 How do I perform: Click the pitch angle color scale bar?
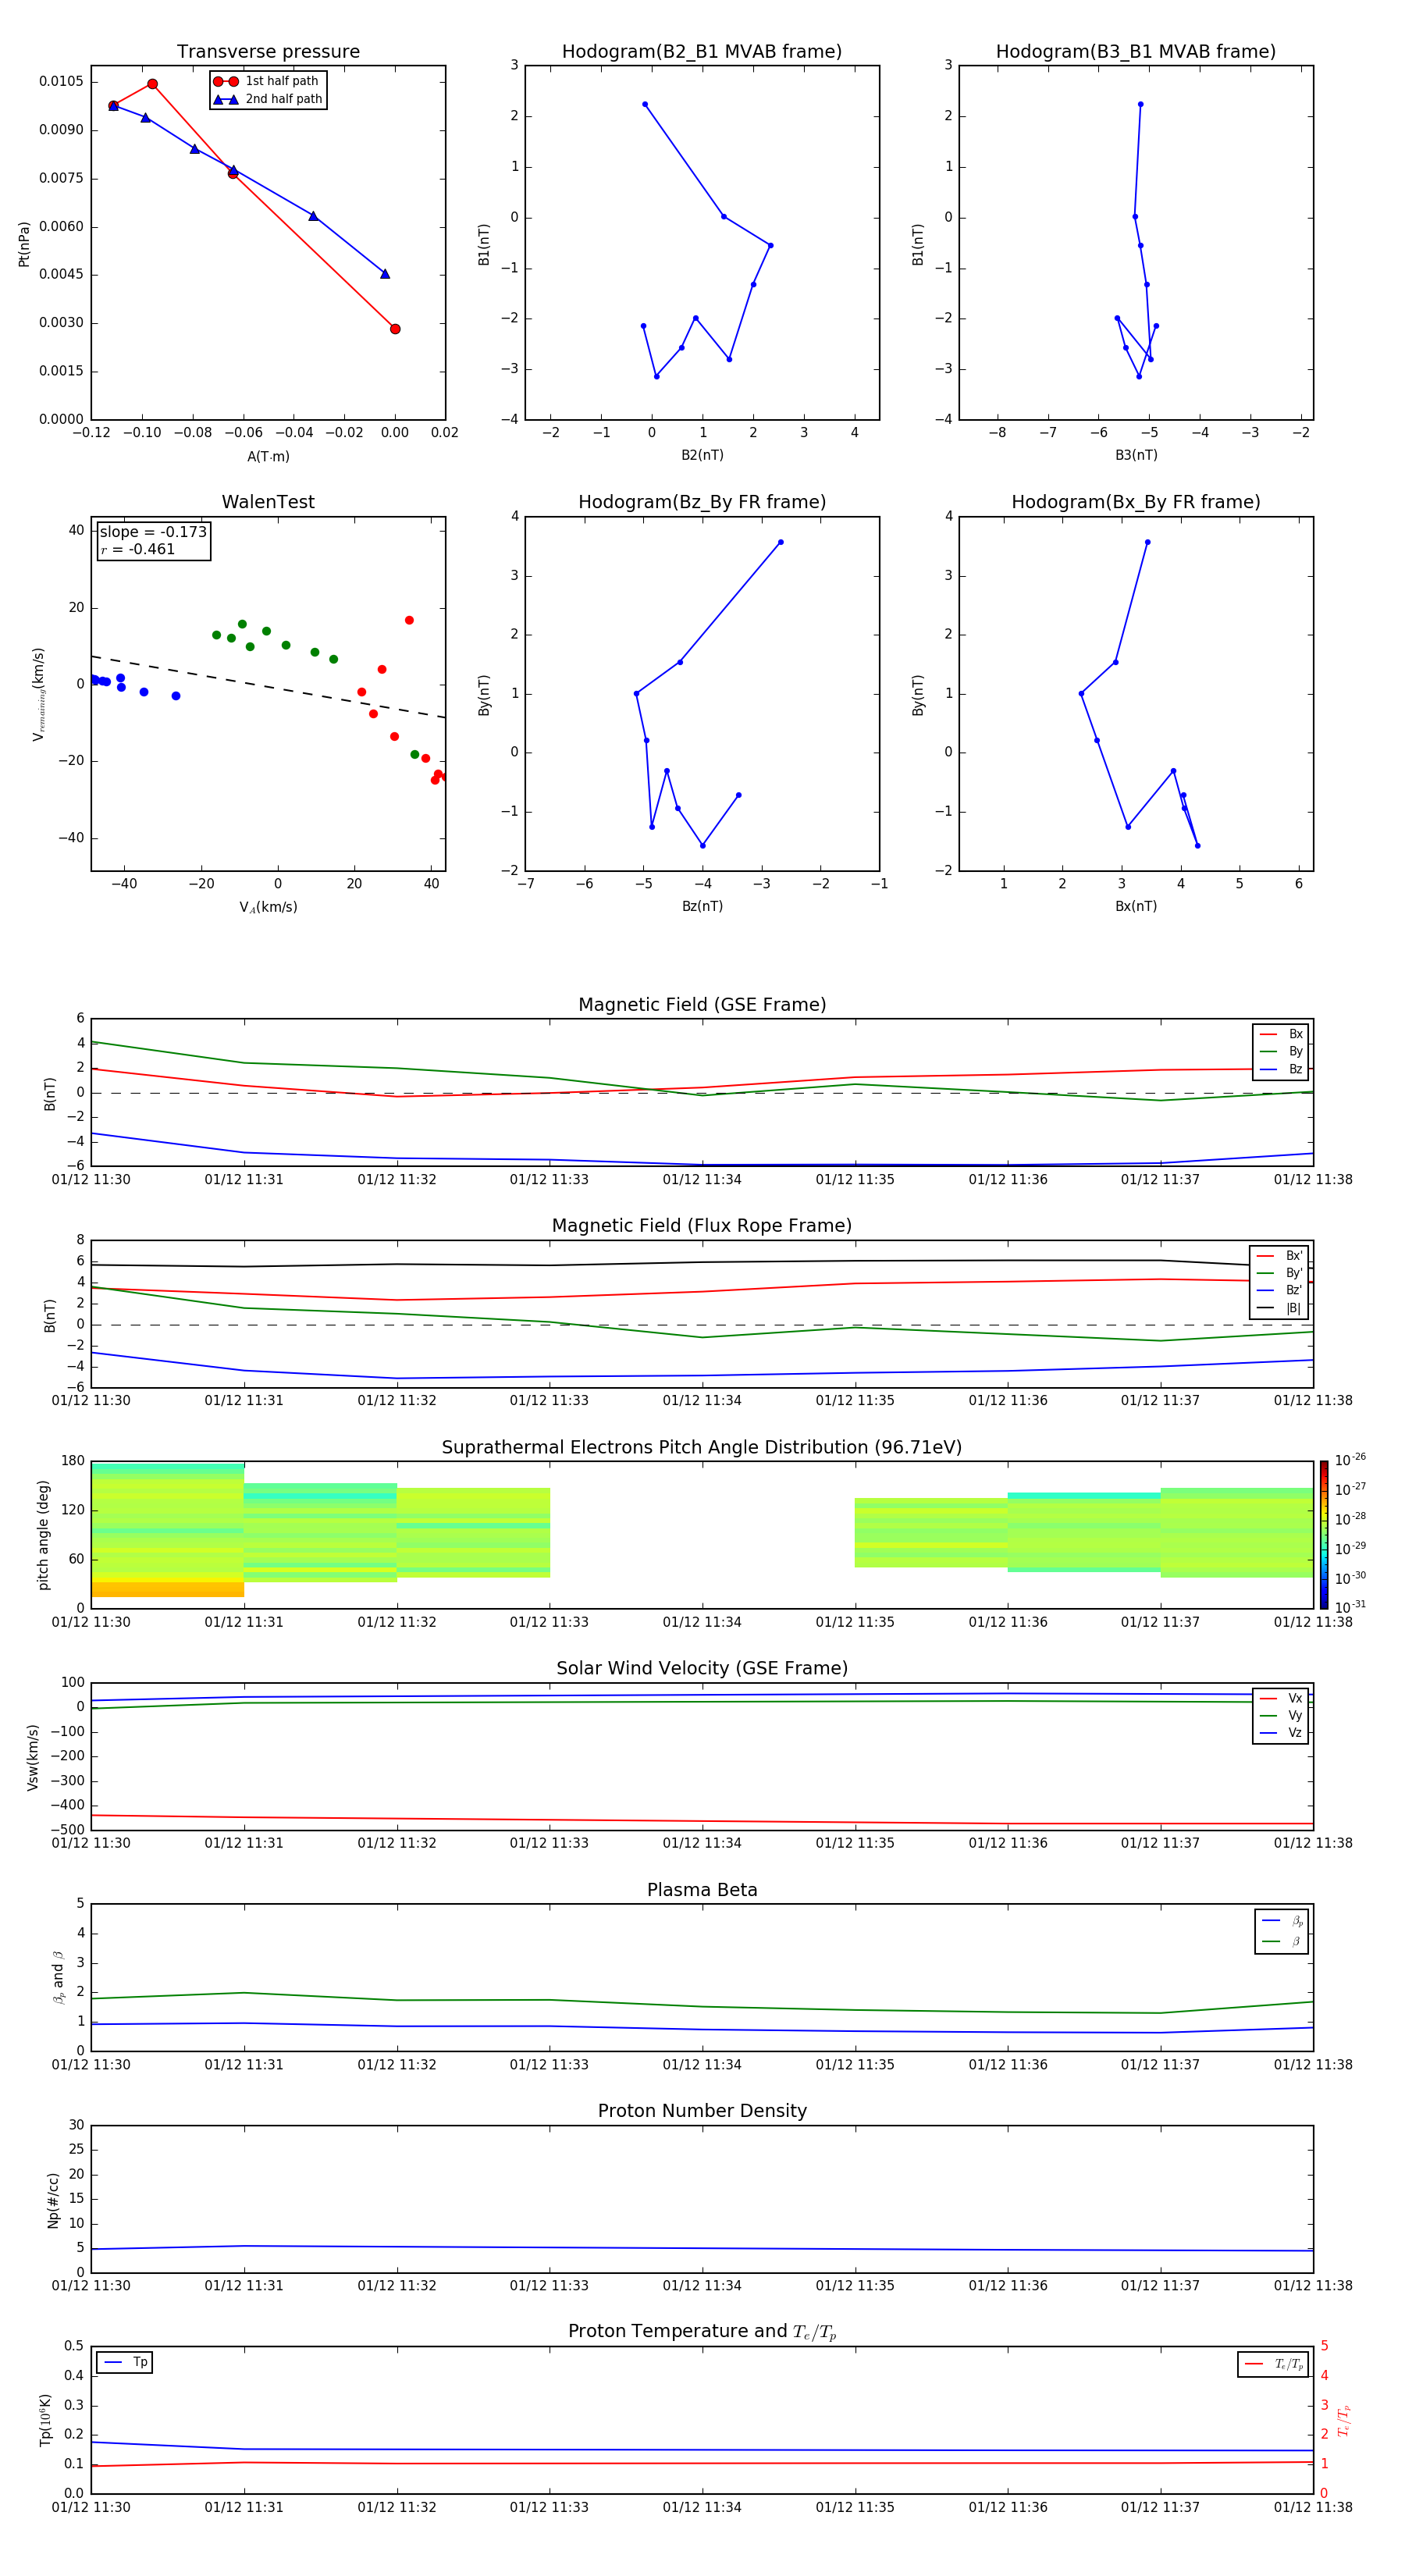(1324, 1534)
